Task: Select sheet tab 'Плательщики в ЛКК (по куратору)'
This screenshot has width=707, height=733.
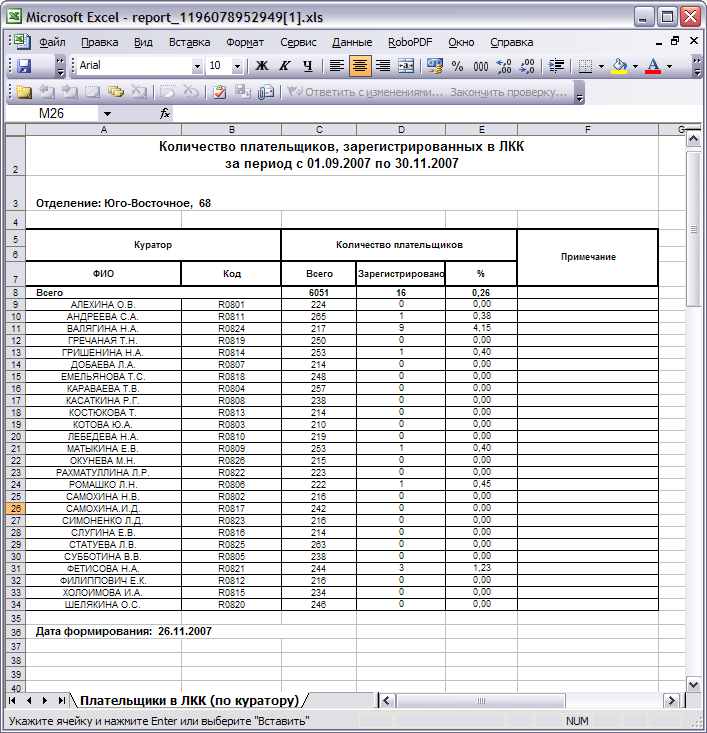Action: pyautogui.click(x=189, y=700)
